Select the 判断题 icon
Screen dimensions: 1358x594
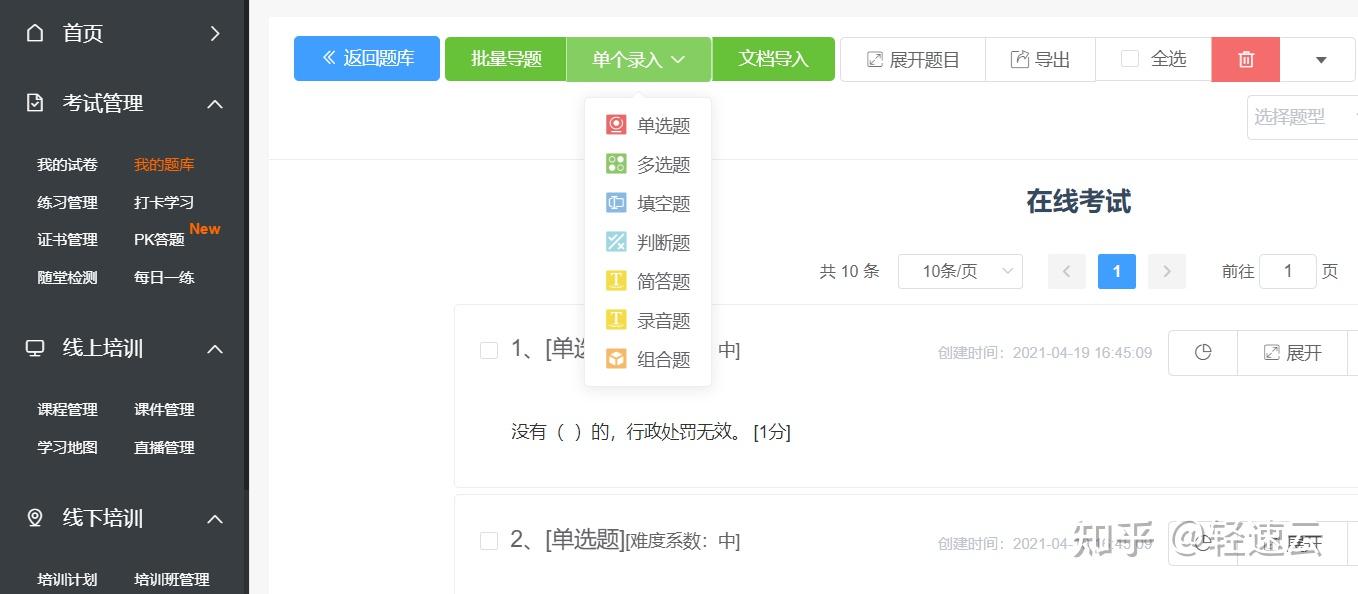pyautogui.click(x=616, y=242)
